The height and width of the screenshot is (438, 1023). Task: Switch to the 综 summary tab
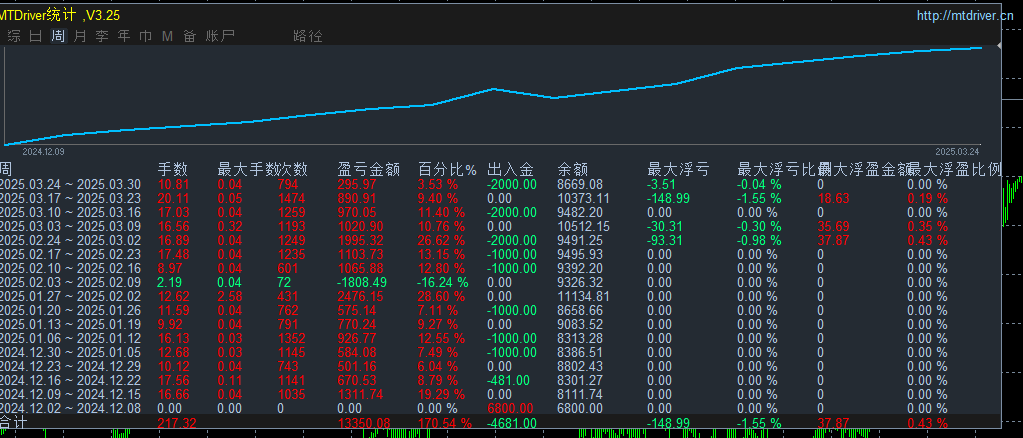(13, 37)
